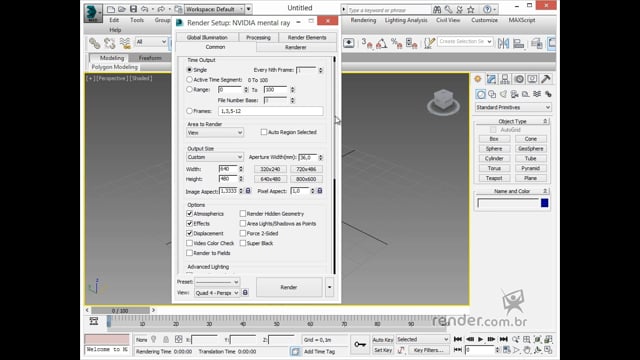Click the Teapot primitive button
This screenshot has height=360, width=640.
[494, 178]
